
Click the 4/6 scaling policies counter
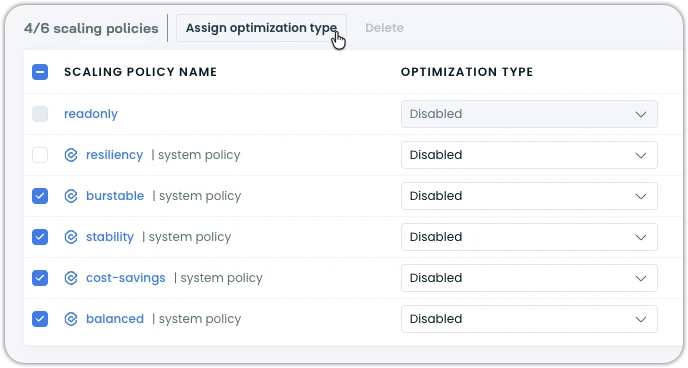pyautogui.click(x=91, y=29)
